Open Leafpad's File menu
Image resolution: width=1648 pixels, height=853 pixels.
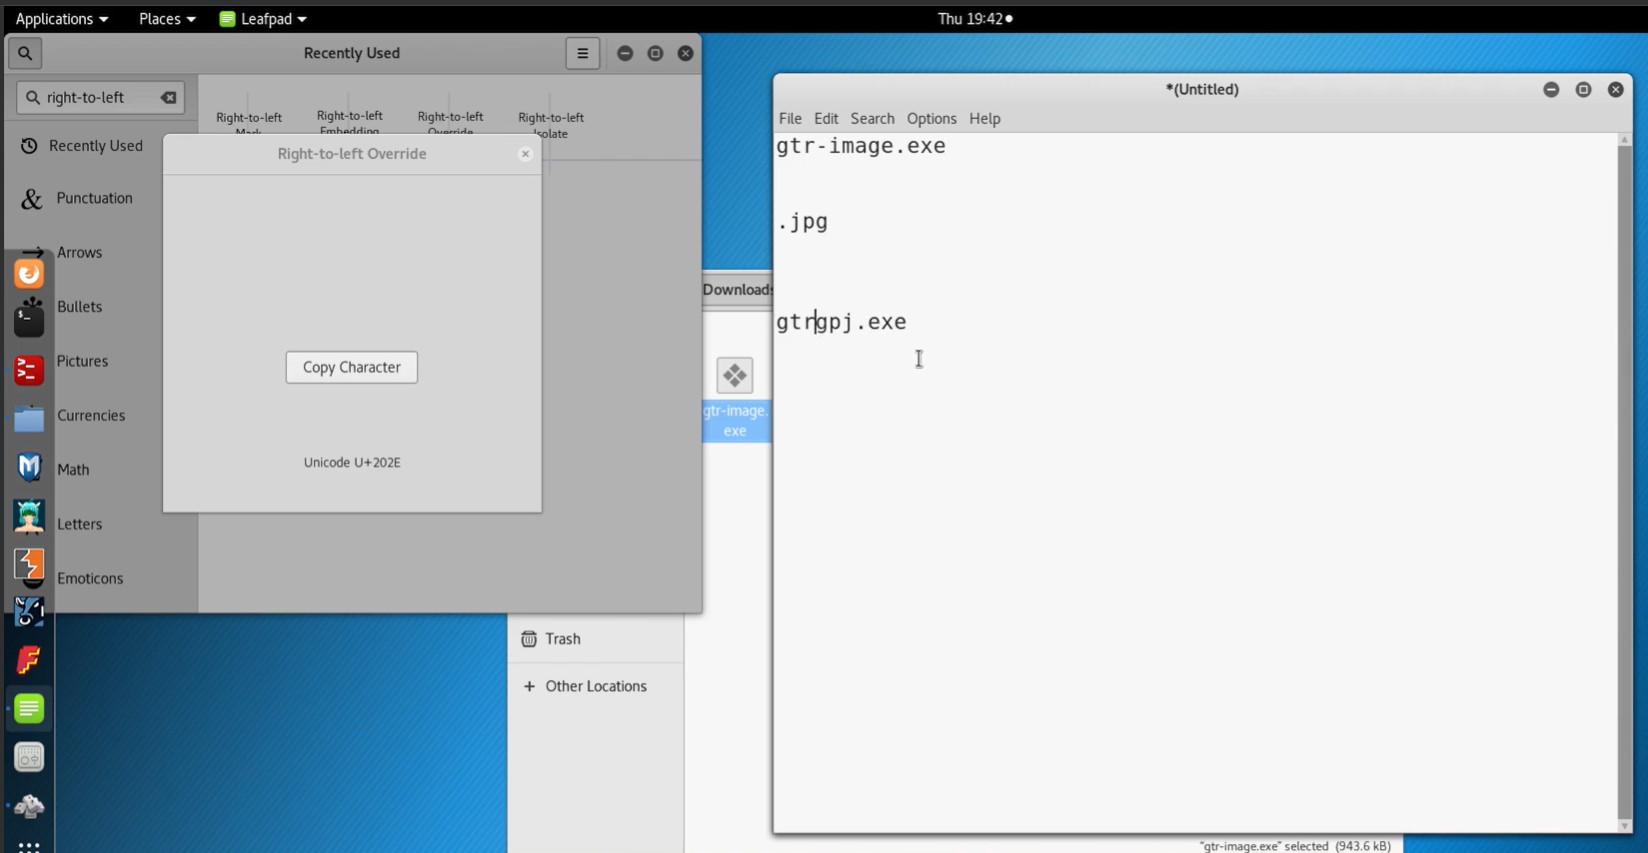point(790,118)
